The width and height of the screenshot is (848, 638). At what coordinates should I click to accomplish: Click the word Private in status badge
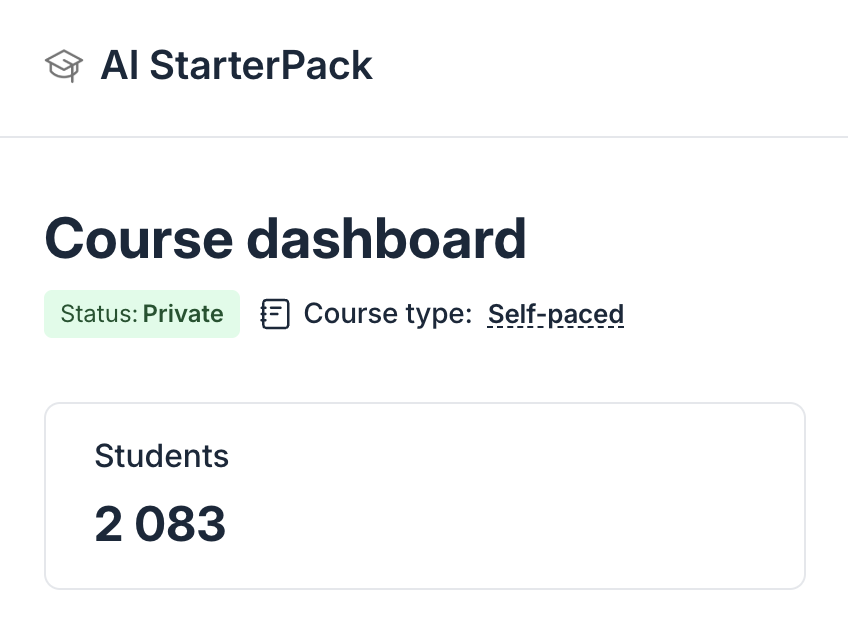coord(183,314)
